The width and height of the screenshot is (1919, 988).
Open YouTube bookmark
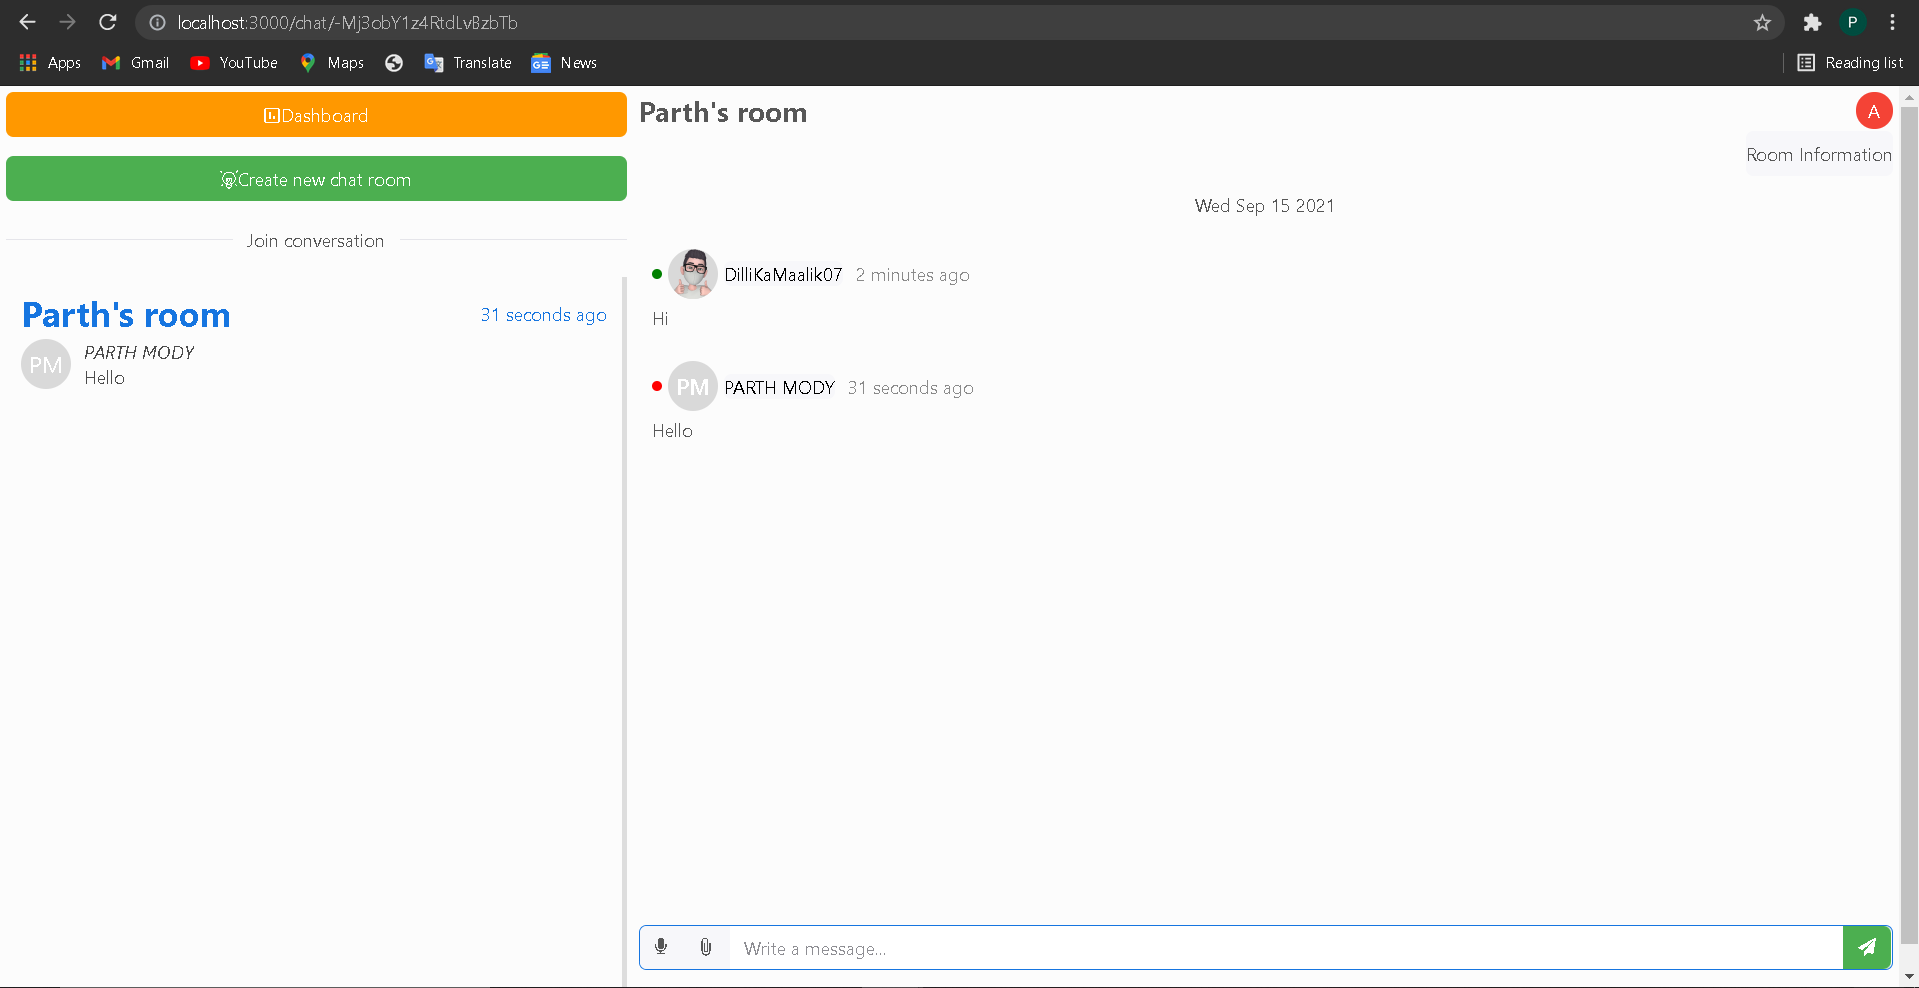point(234,63)
